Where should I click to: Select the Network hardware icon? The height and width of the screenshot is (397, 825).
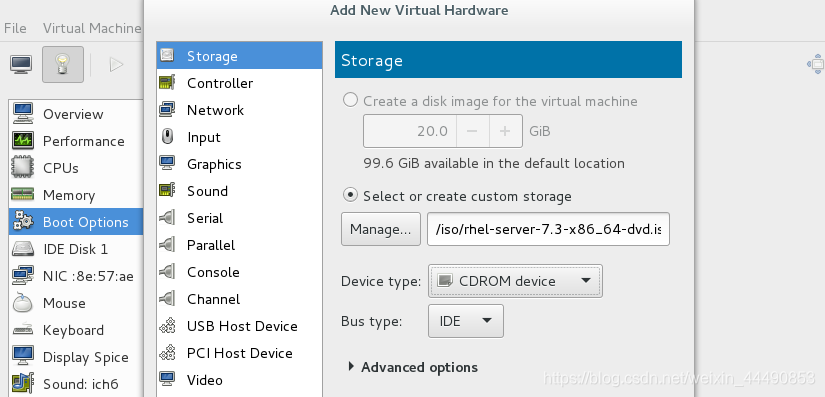coord(167,109)
